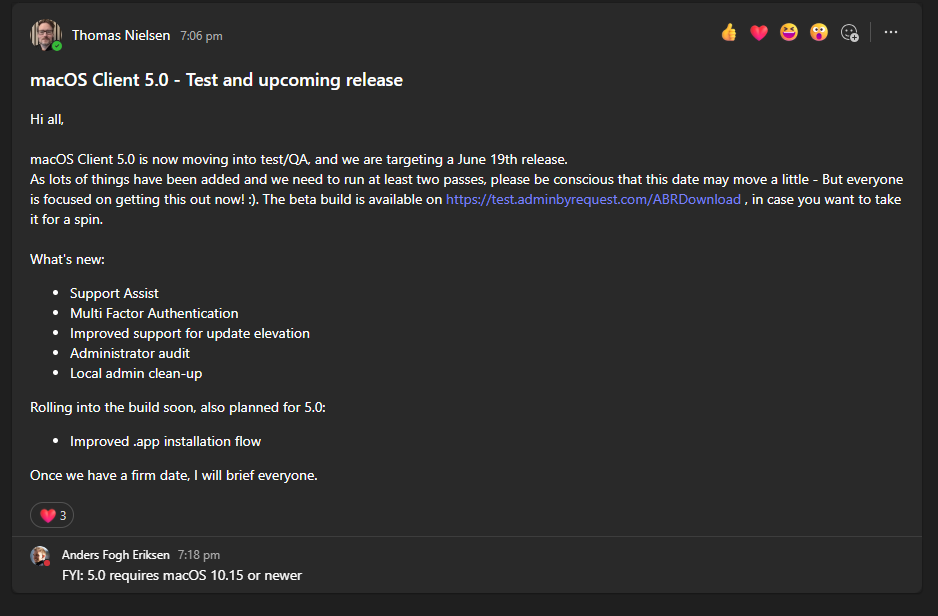938x616 pixels.
Task: Click the Support Assist bullet item
Action: pyautogui.click(x=114, y=293)
